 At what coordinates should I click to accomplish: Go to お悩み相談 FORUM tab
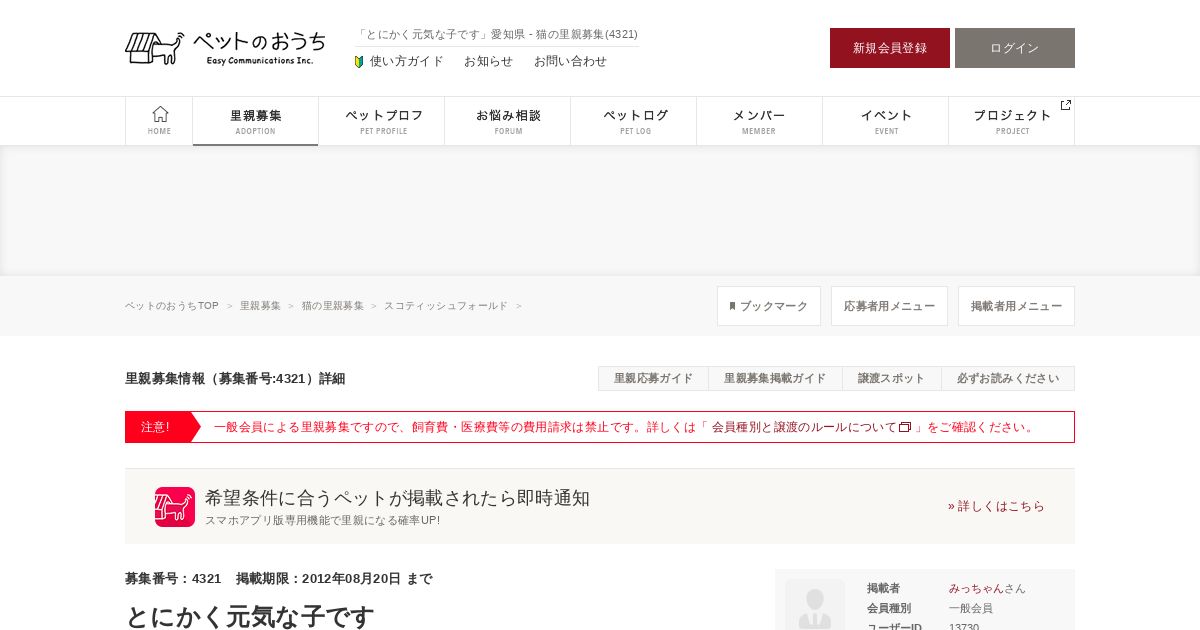pyautogui.click(x=508, y=121)
